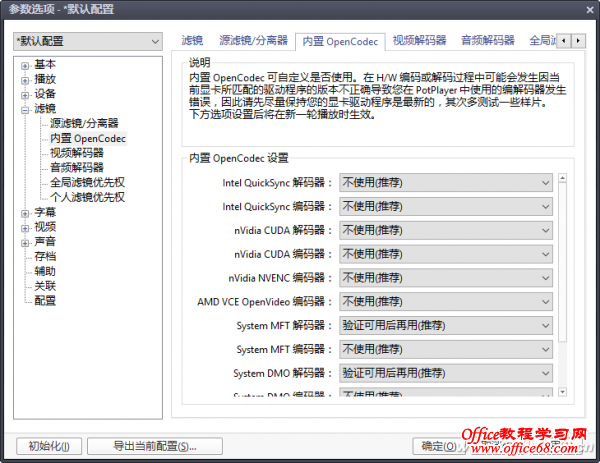
Task: Expand the 播放 tree node
Action: pos(24,79)
